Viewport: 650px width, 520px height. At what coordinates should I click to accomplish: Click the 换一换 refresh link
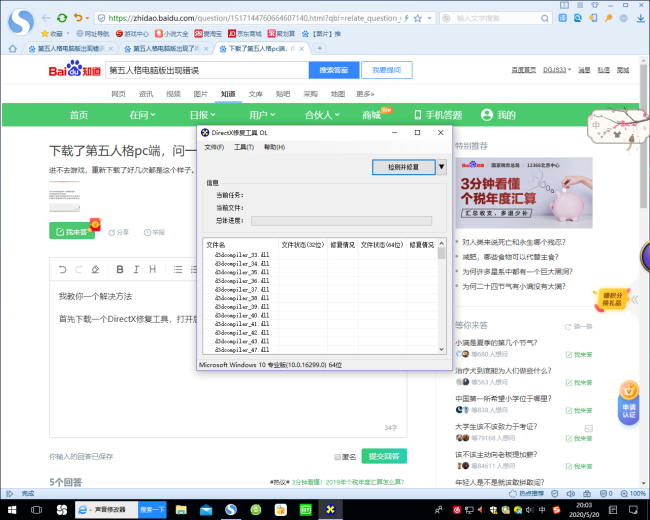tap(579, 326)
